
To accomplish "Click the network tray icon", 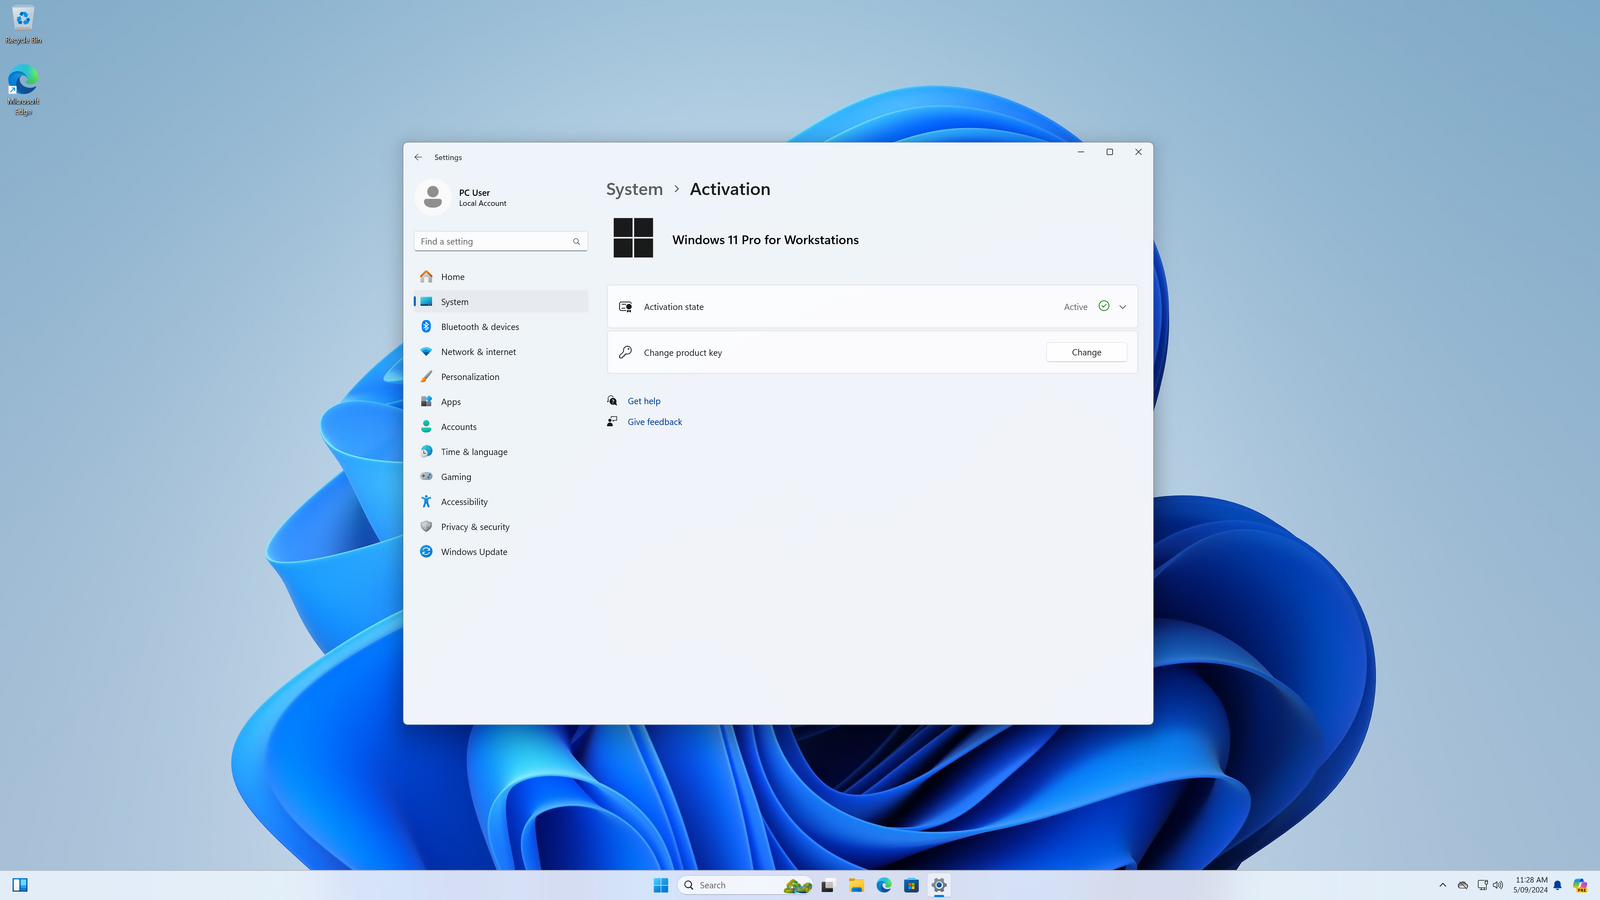I will click(x=1482, y=885).
